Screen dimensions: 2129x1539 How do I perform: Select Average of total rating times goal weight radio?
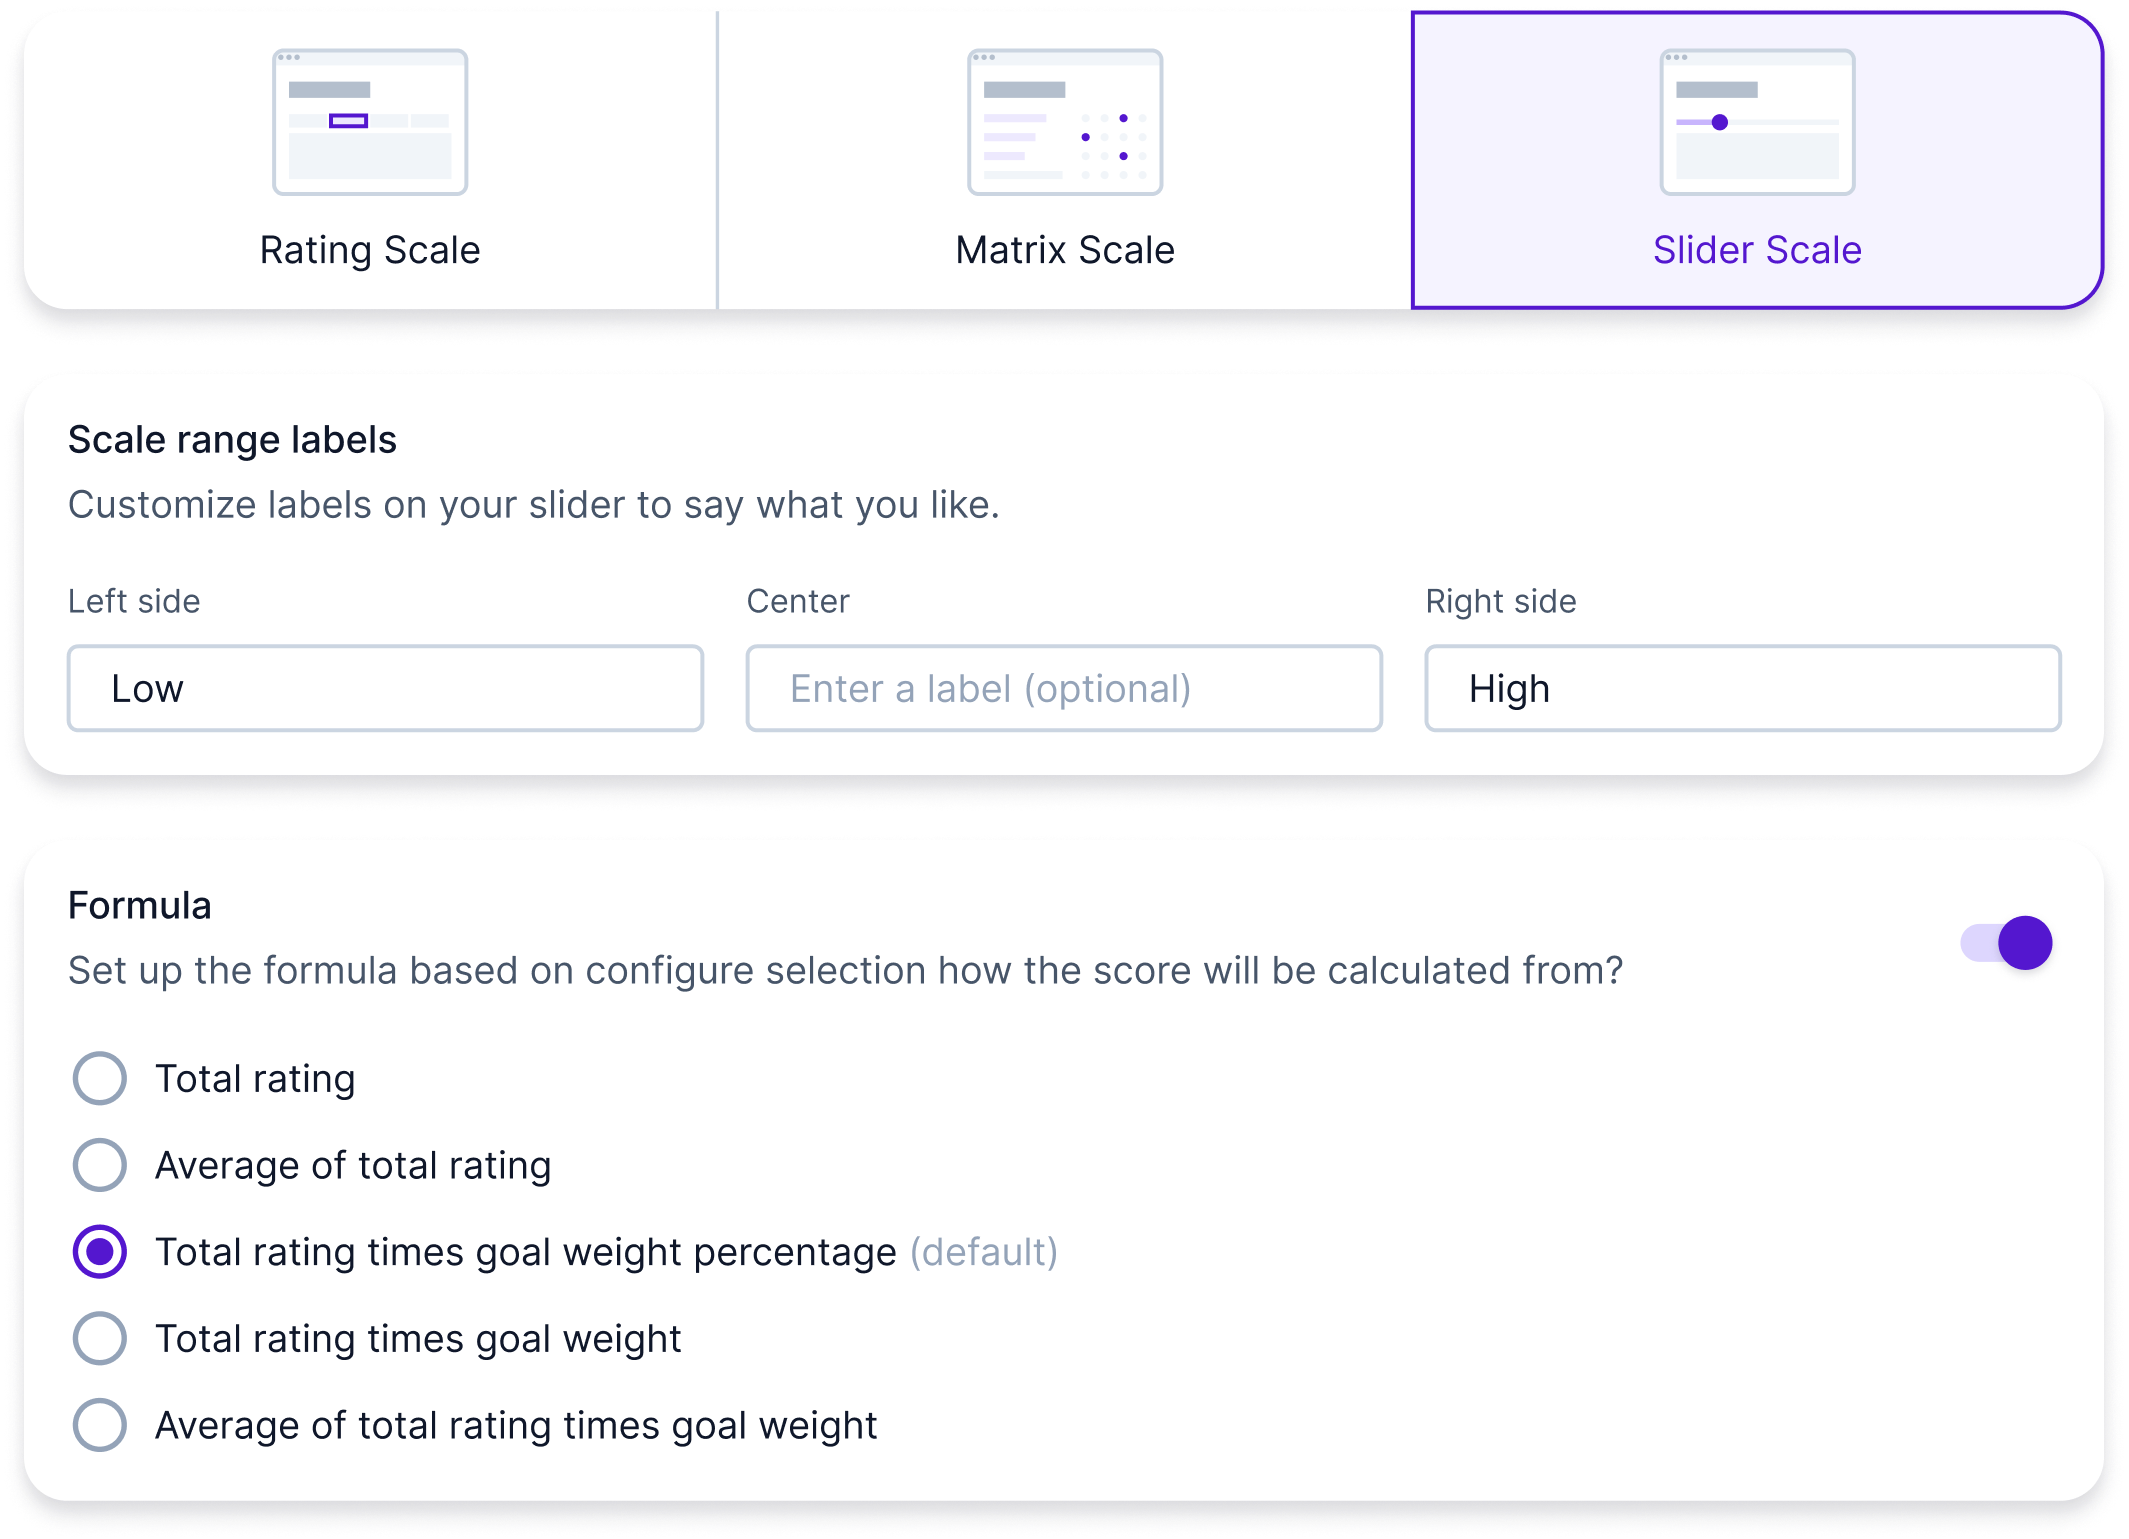[100, 1425]
